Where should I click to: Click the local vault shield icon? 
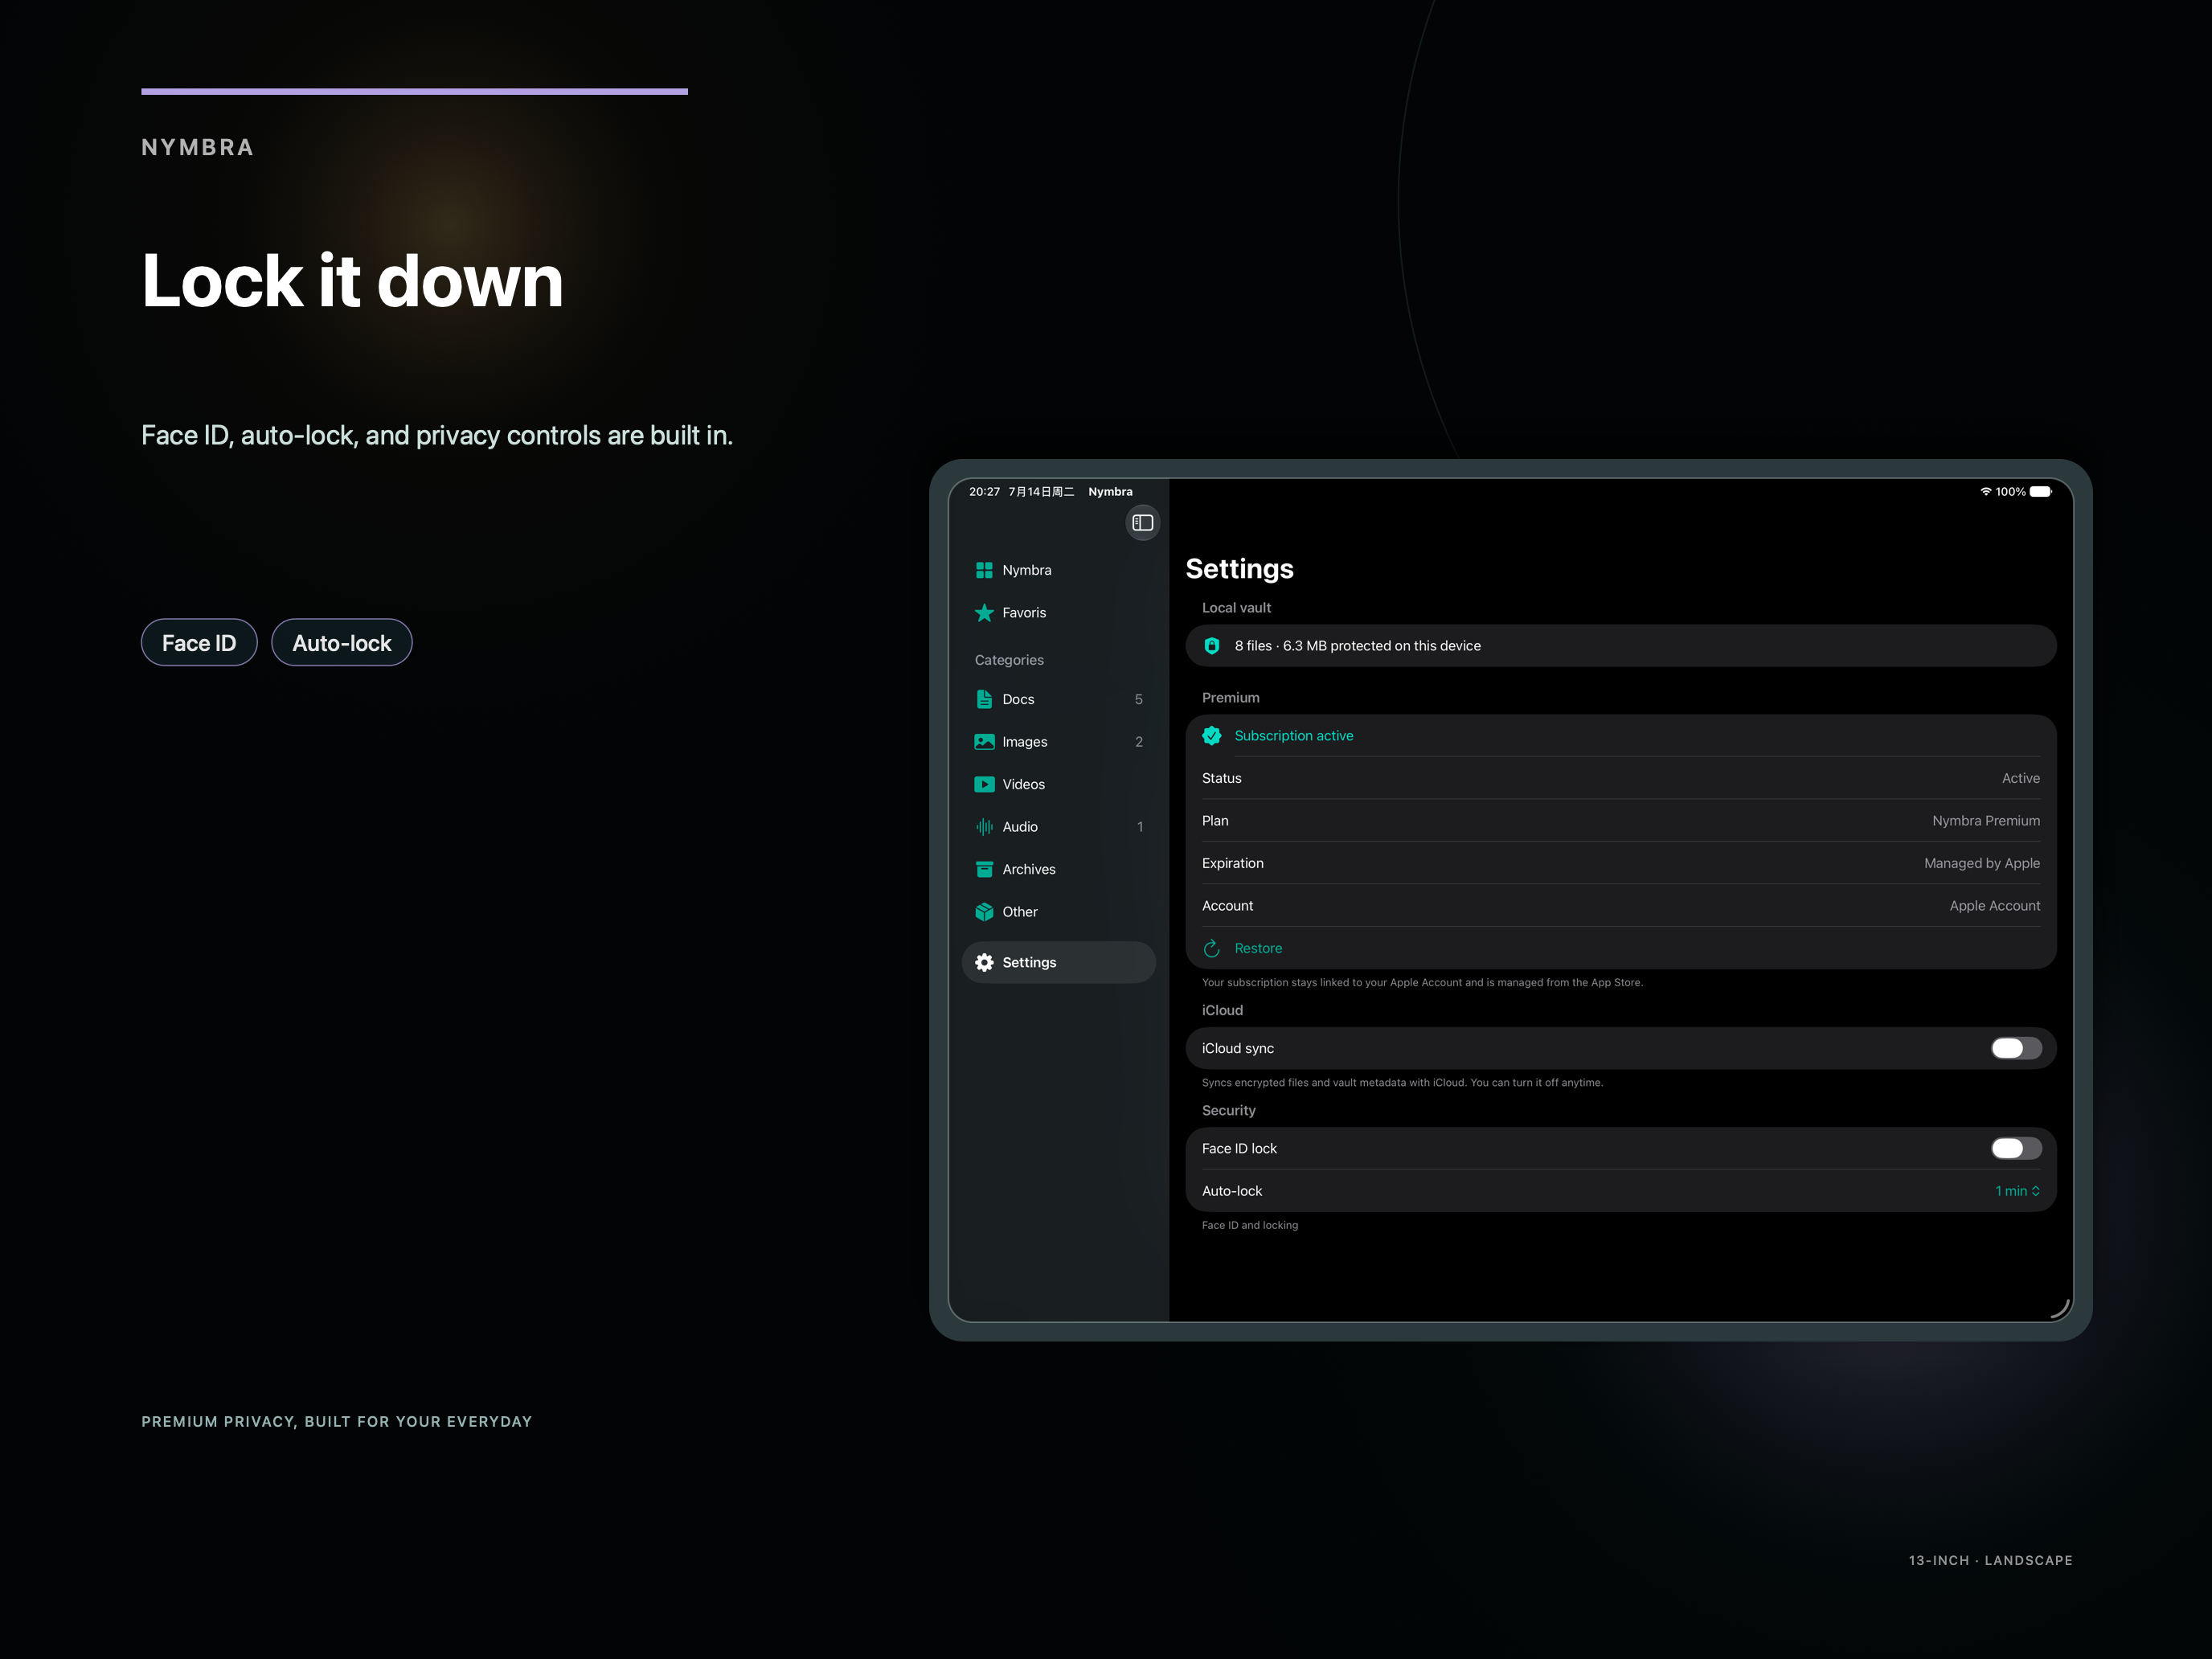[1212, 646]
